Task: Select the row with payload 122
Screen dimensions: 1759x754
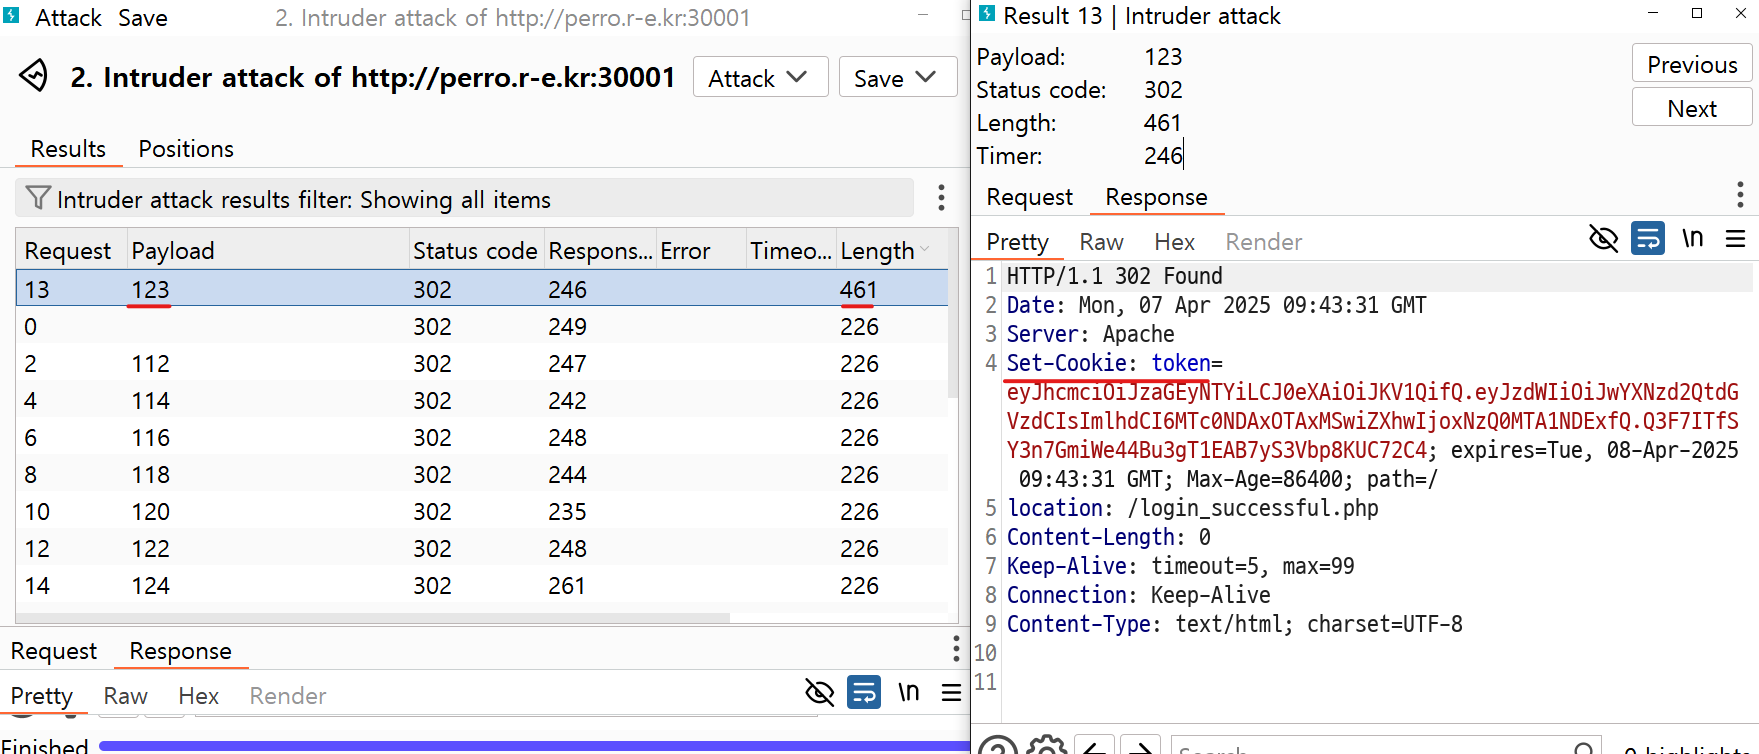Action: coord(482,548)
